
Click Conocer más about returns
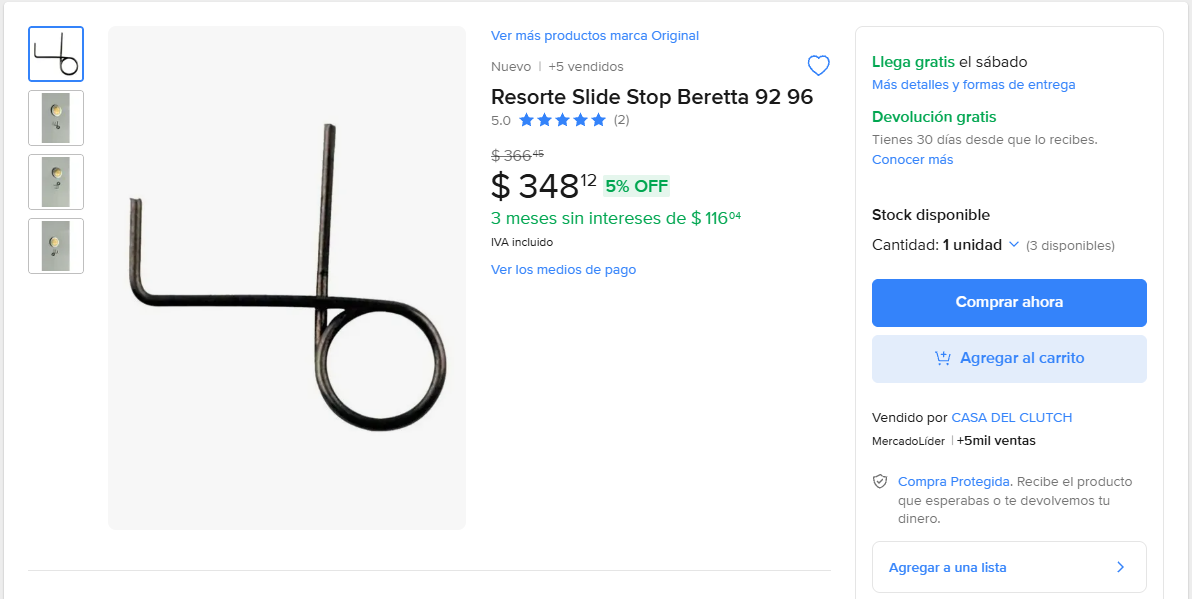(x=912, y=160)
